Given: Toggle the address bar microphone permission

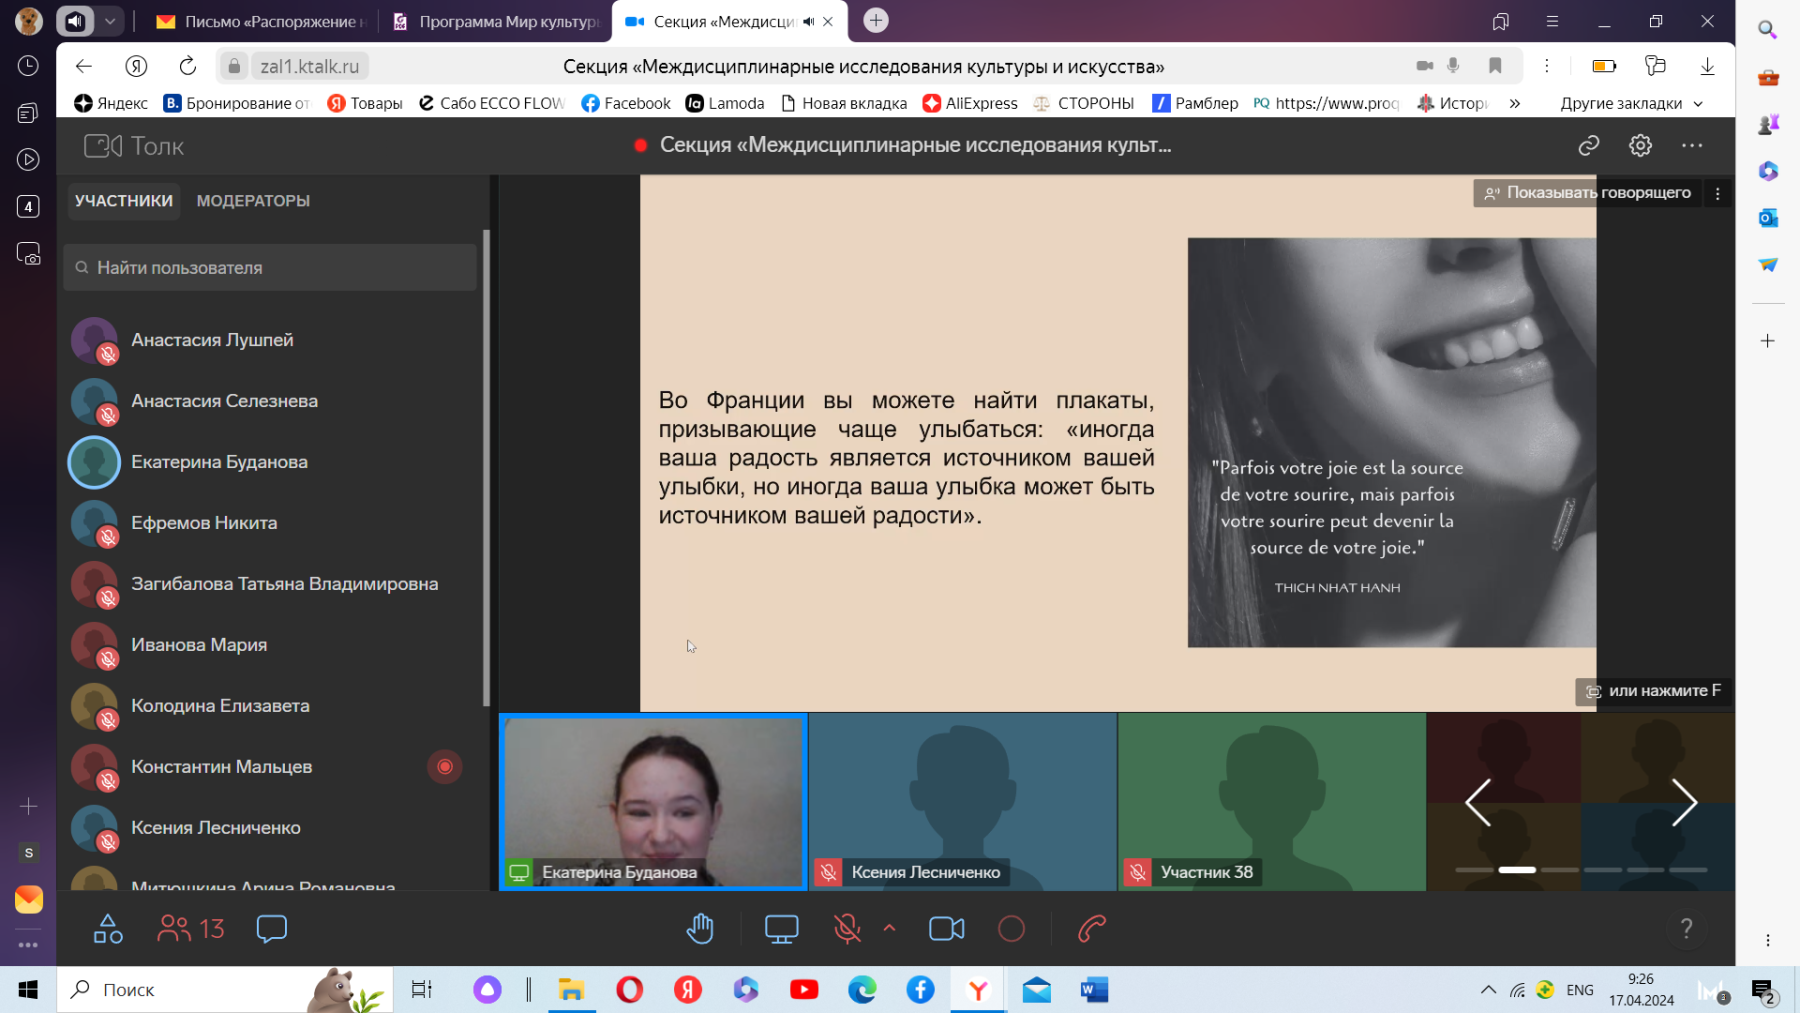Looking at the screenshot, I should pos(1453,66).
